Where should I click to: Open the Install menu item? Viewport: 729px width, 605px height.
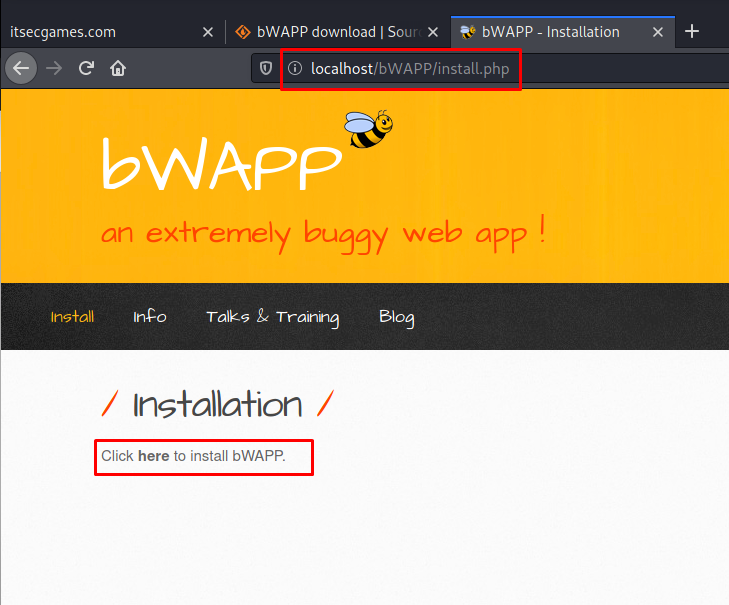coord(72,317)
